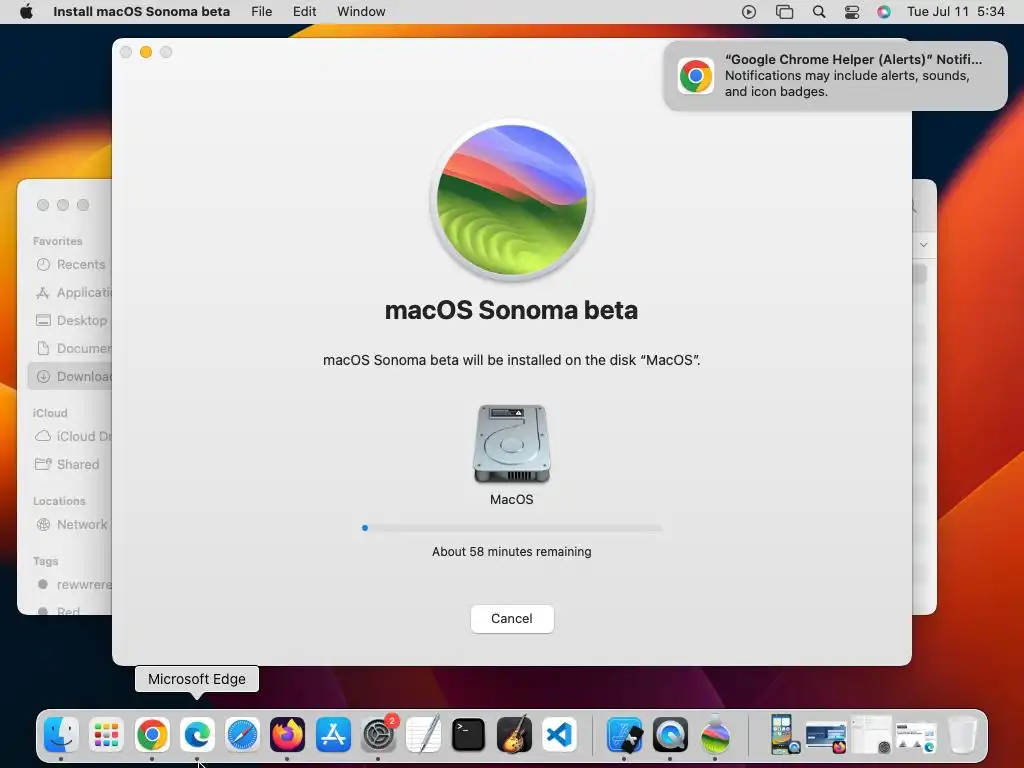Click the Sonoma wallpaper logo image
This screenshot has height=768, width=1024.
[511, 200]
